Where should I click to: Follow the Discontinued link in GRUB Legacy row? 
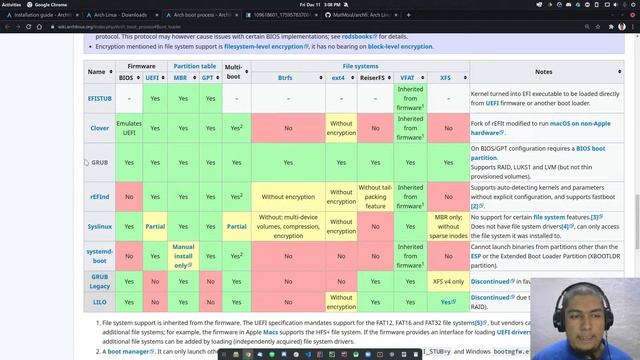[490, 281]
